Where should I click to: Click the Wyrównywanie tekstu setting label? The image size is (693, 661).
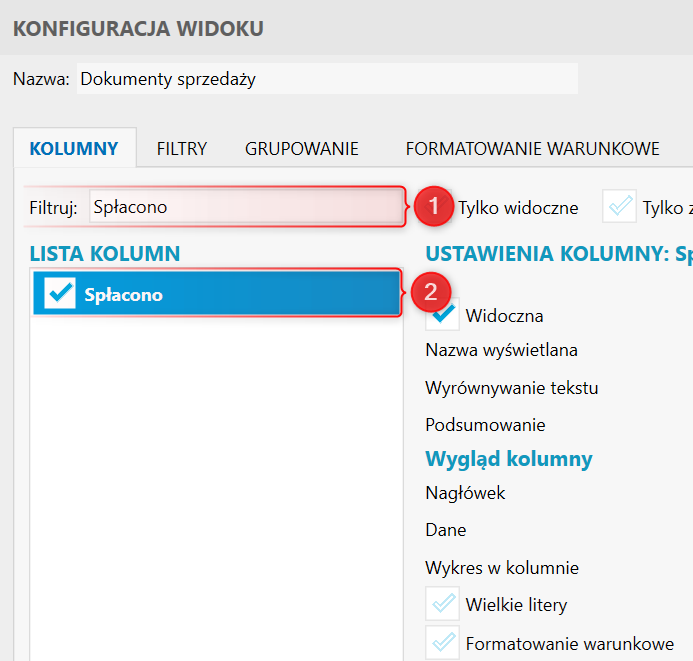[511, 387]
